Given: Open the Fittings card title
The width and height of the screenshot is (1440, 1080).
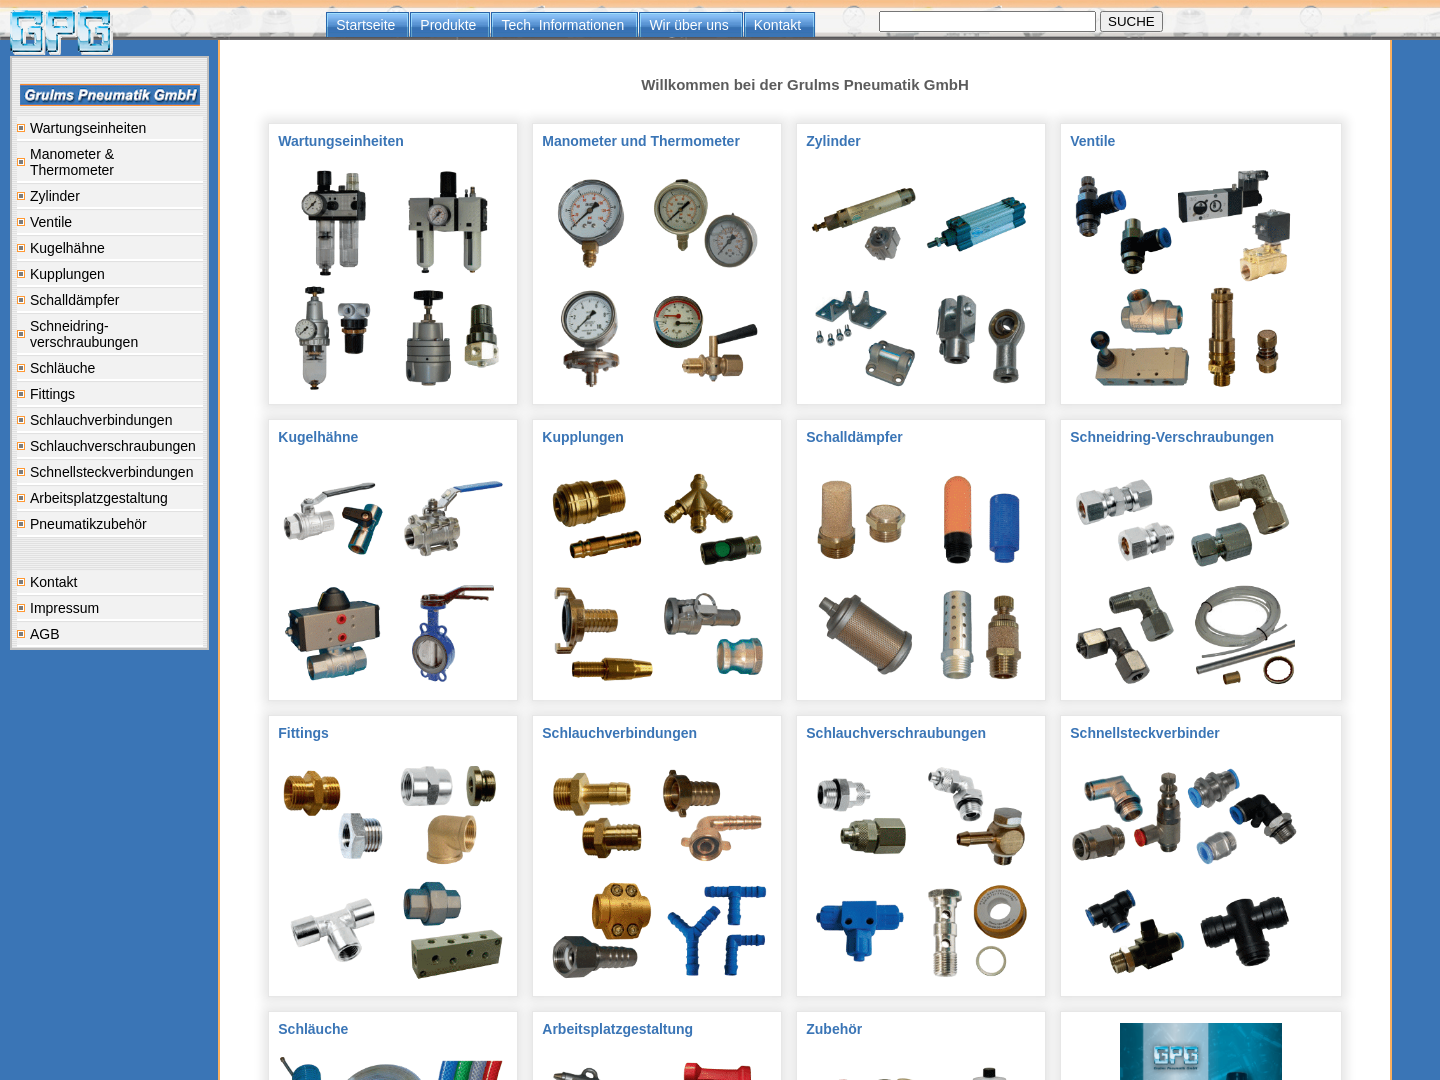Looking at the screenshot, I should pyautogui.click(x=303, y=733).
